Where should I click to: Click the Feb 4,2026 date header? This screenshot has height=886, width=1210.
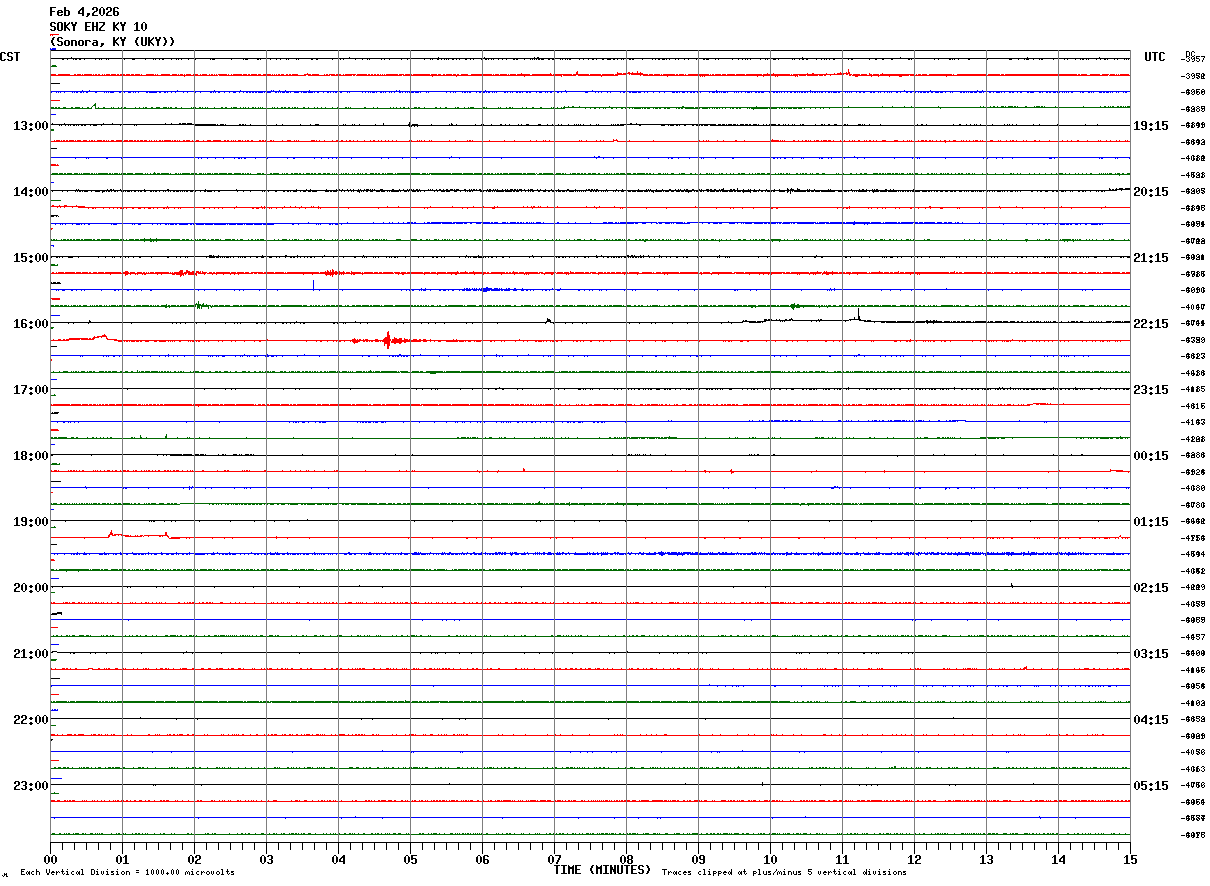(x=84, y=12)
